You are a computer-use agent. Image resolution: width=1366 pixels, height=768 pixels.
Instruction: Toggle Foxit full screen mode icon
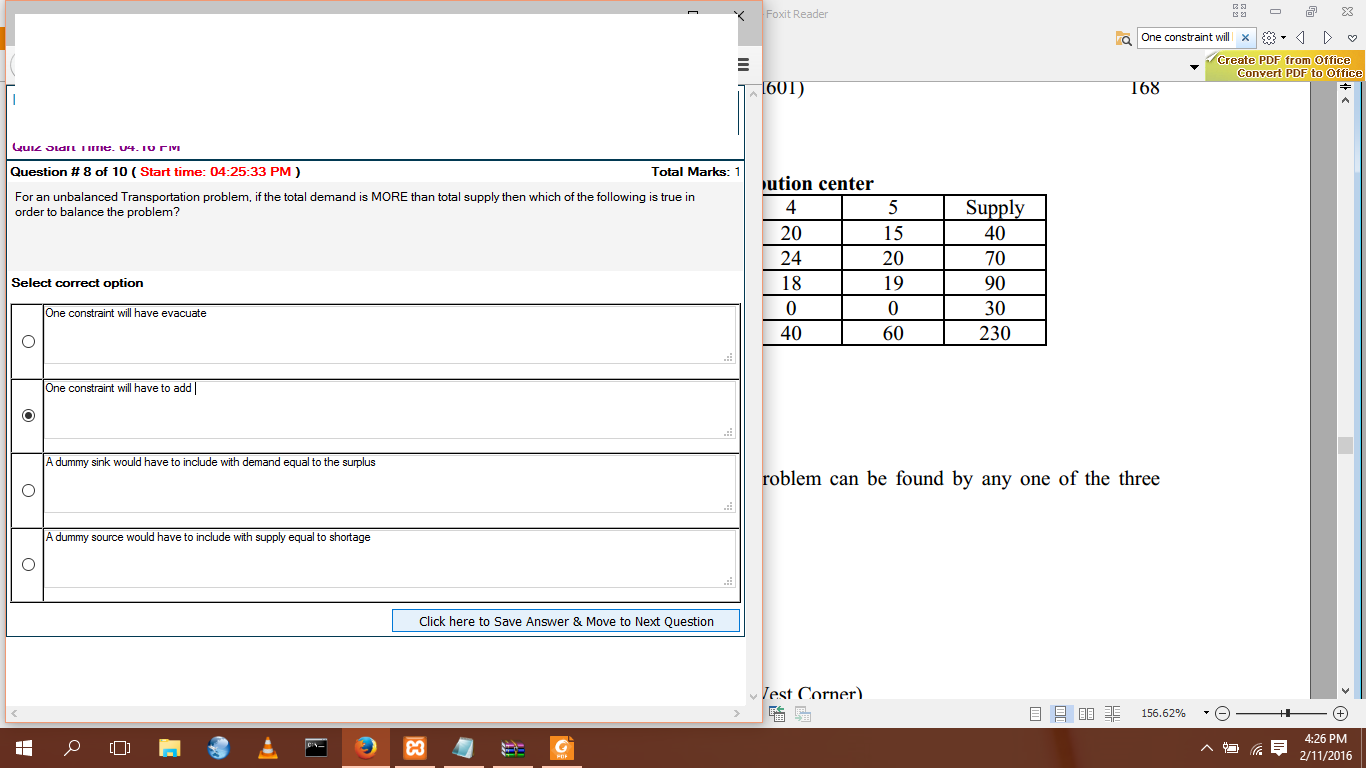tap(1240, 11)
